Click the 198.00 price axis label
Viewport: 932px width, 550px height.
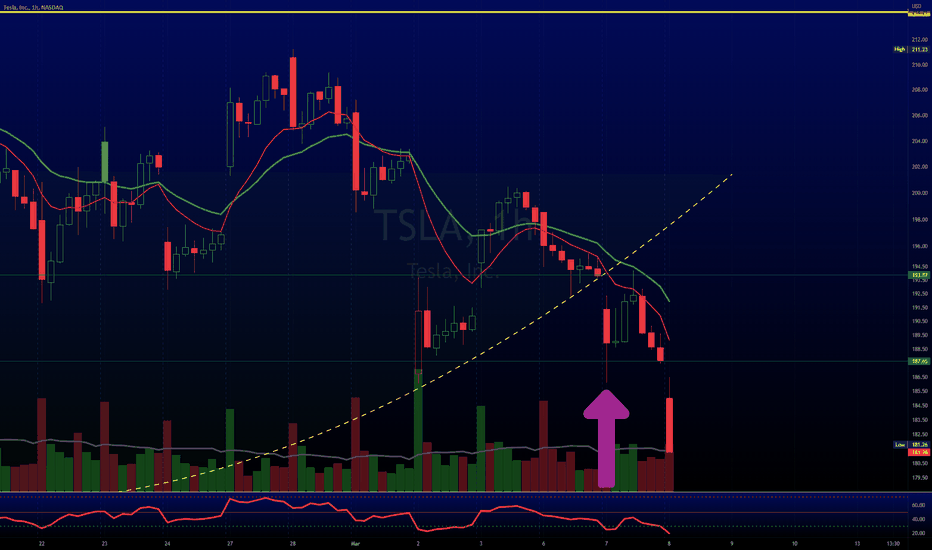pos(920,220)
